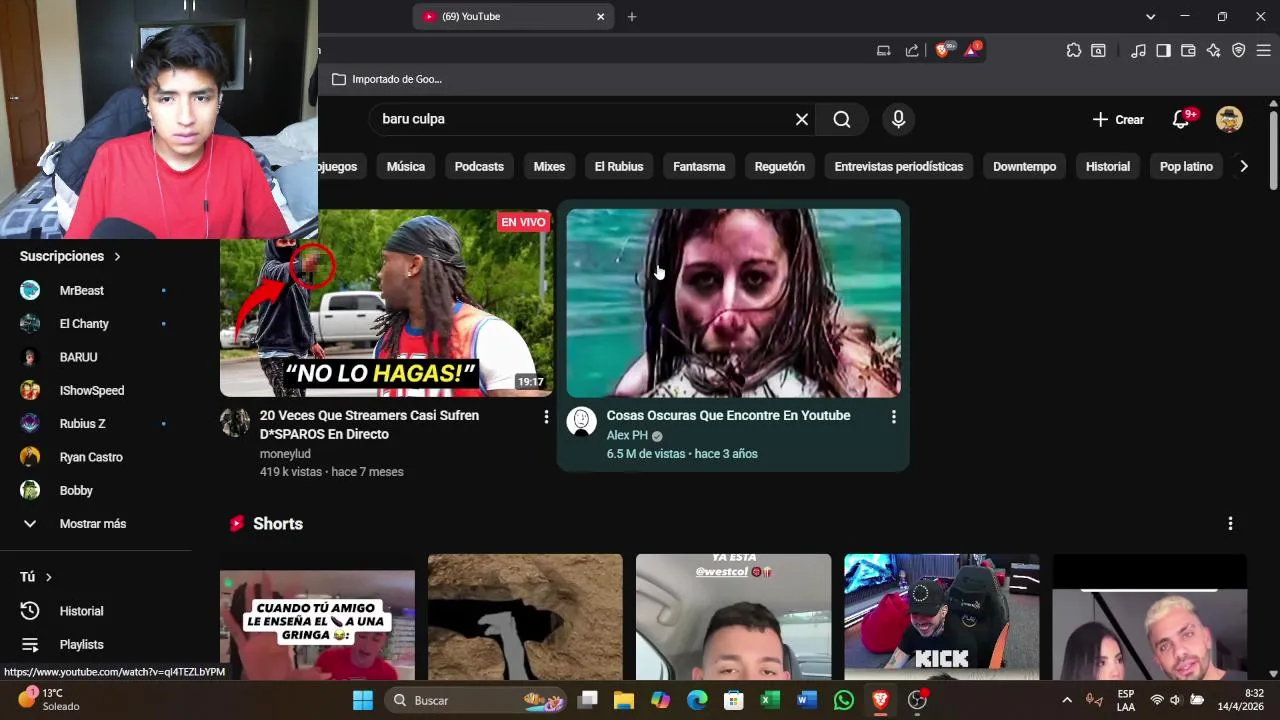Click the share page icon in address bar

click(x=912, y=50)
